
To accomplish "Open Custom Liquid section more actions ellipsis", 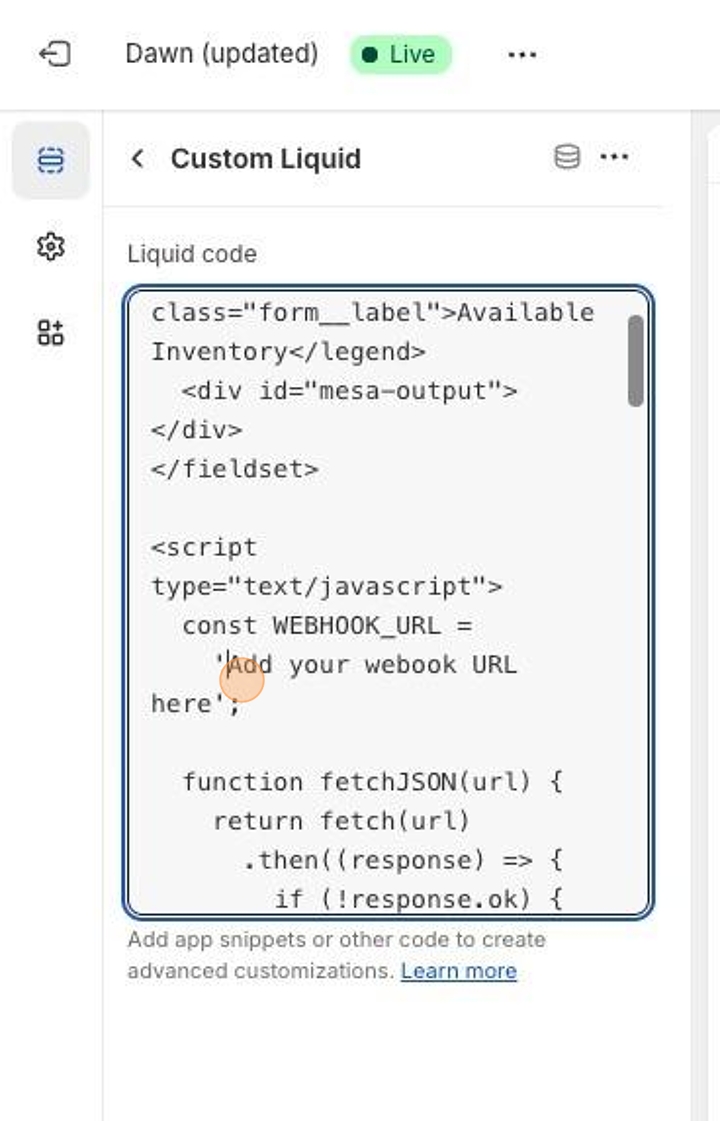I will tap(614, 157).
